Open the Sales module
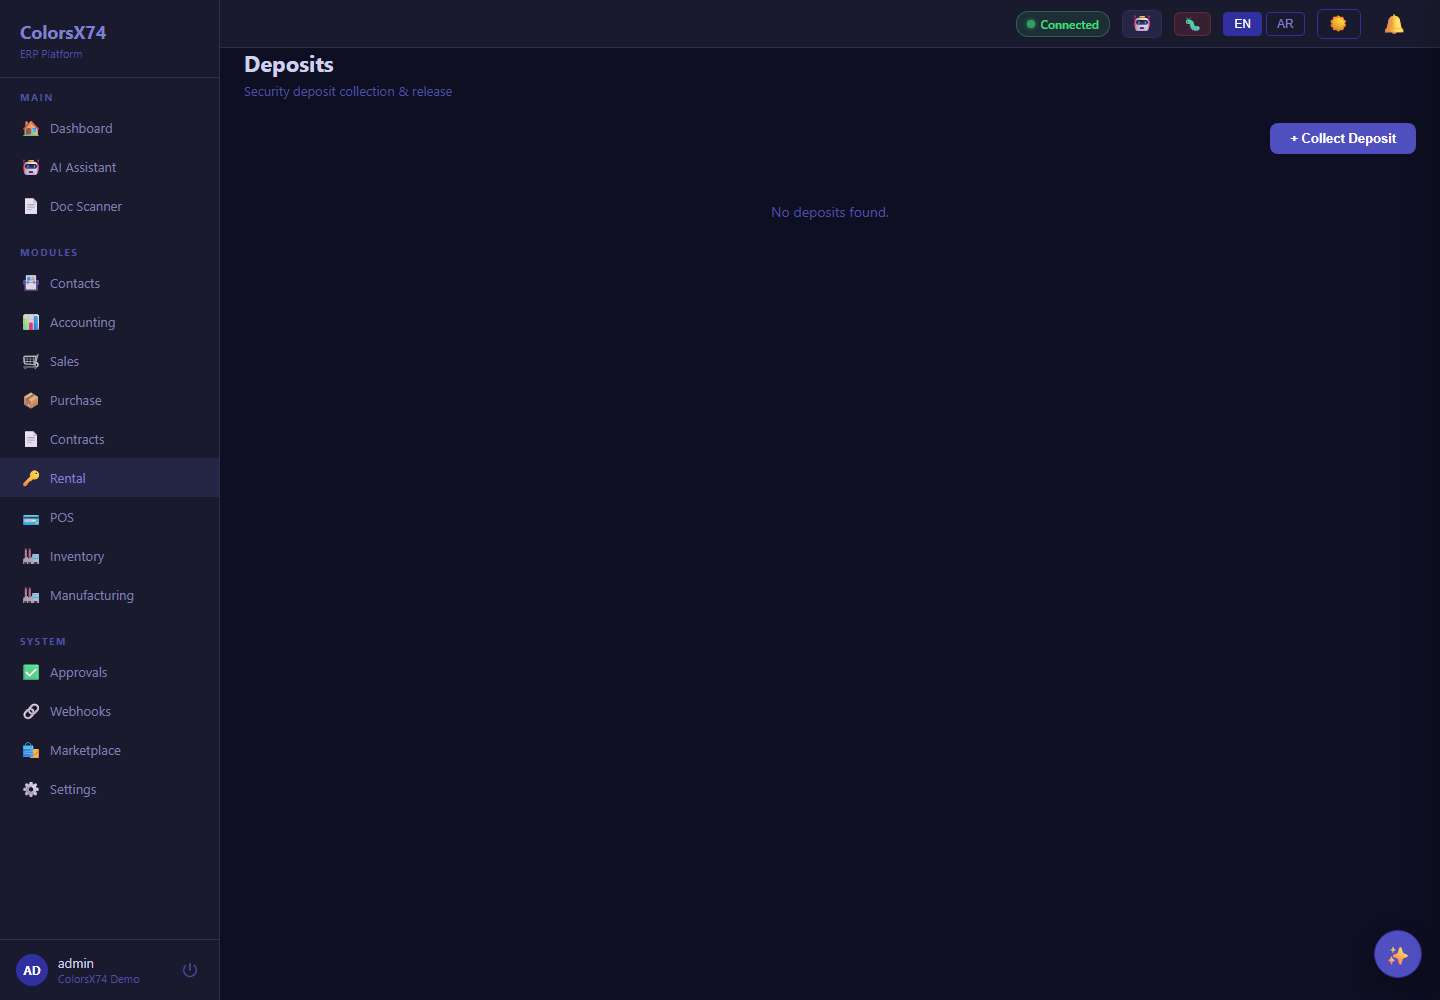1440x1000 pixels. (x=110, y=361)
